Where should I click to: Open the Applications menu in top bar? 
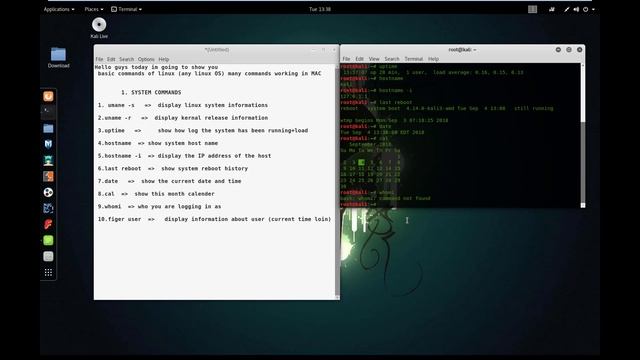pyautogui.click(x=59, y=9)
